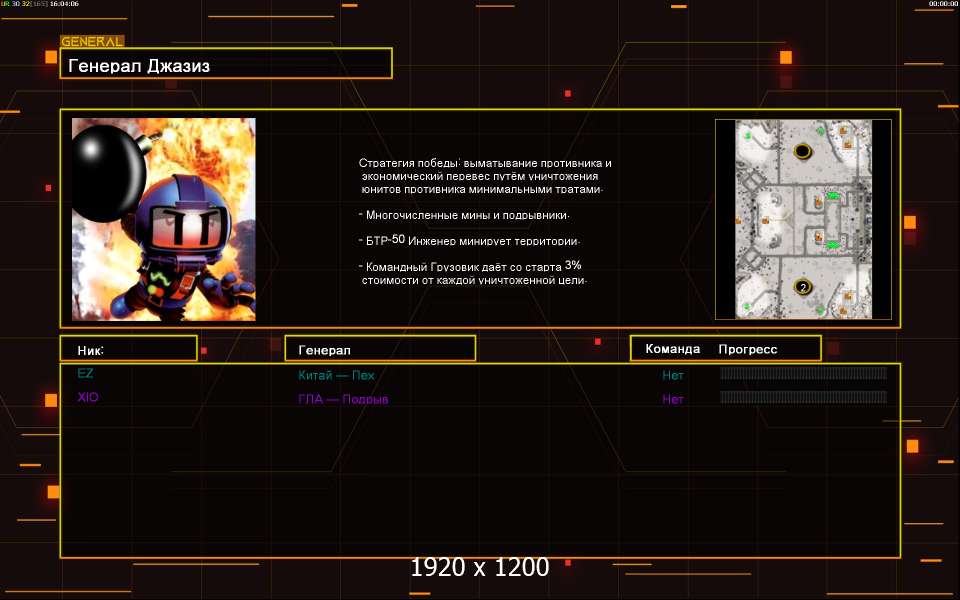This screenshot has width=960, height=600.
Task: Click bottom-left green supply marker on minimap
Action: tap(747, 306)
